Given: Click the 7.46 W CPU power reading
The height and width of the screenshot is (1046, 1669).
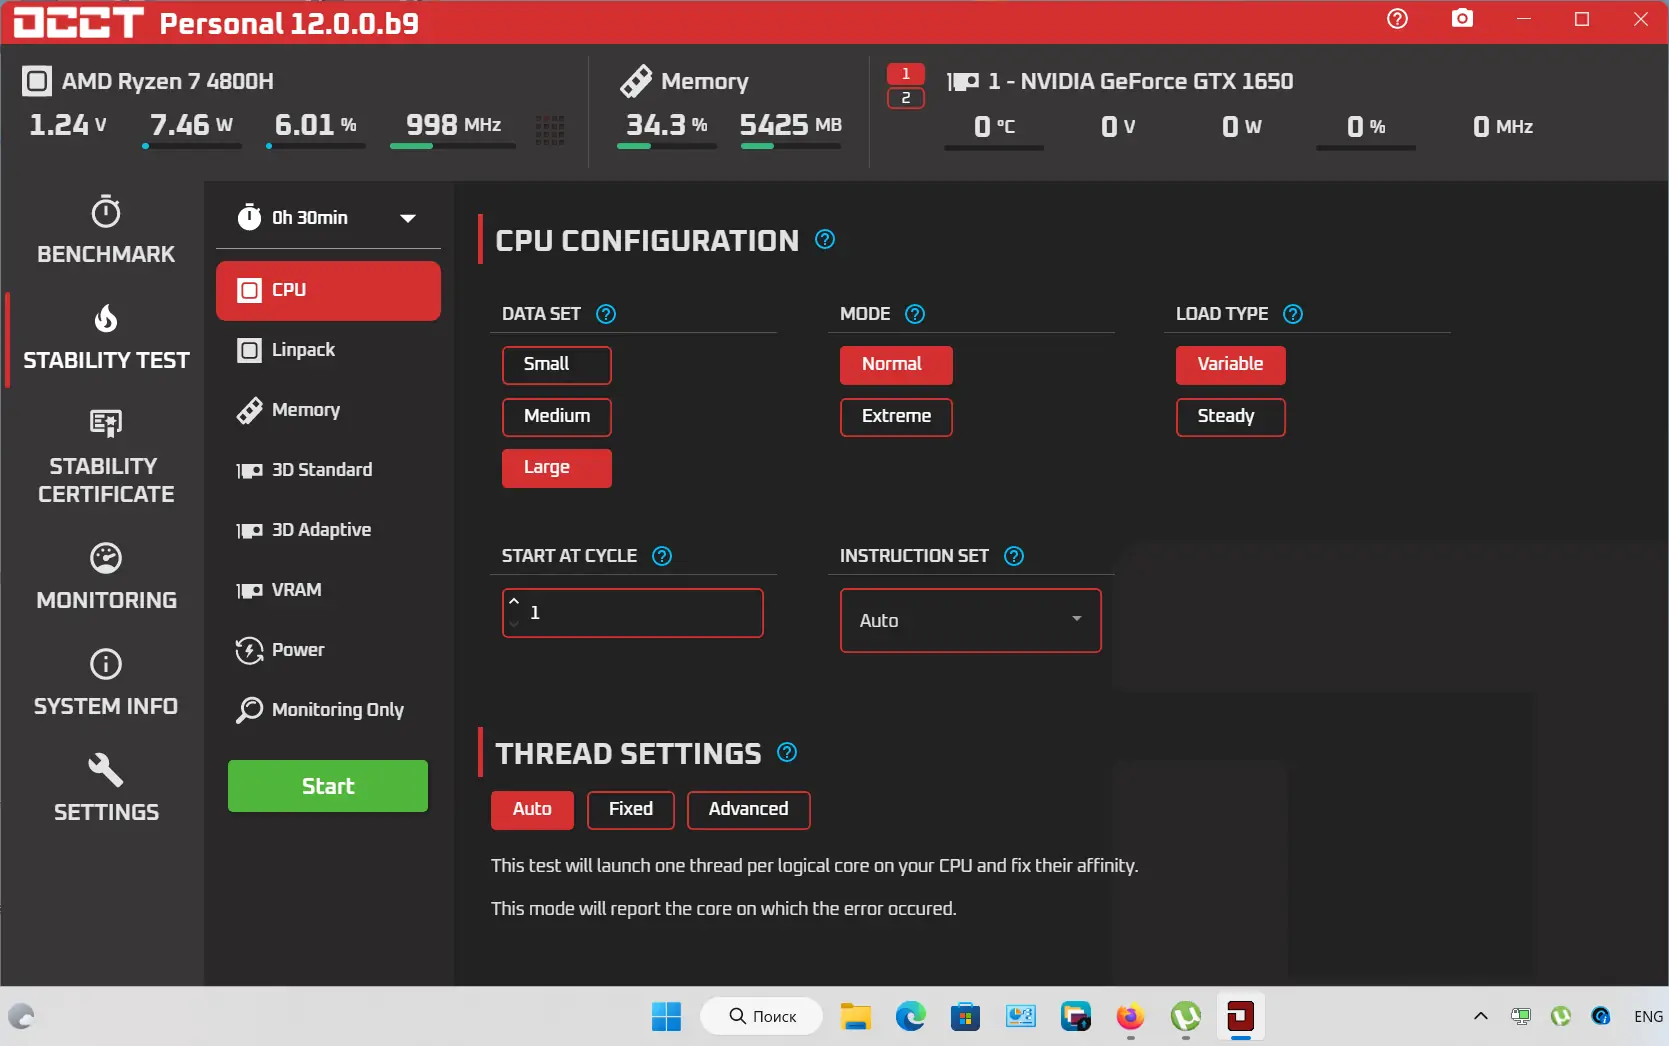Looking at the screenshot, I should tap(192, 125).
